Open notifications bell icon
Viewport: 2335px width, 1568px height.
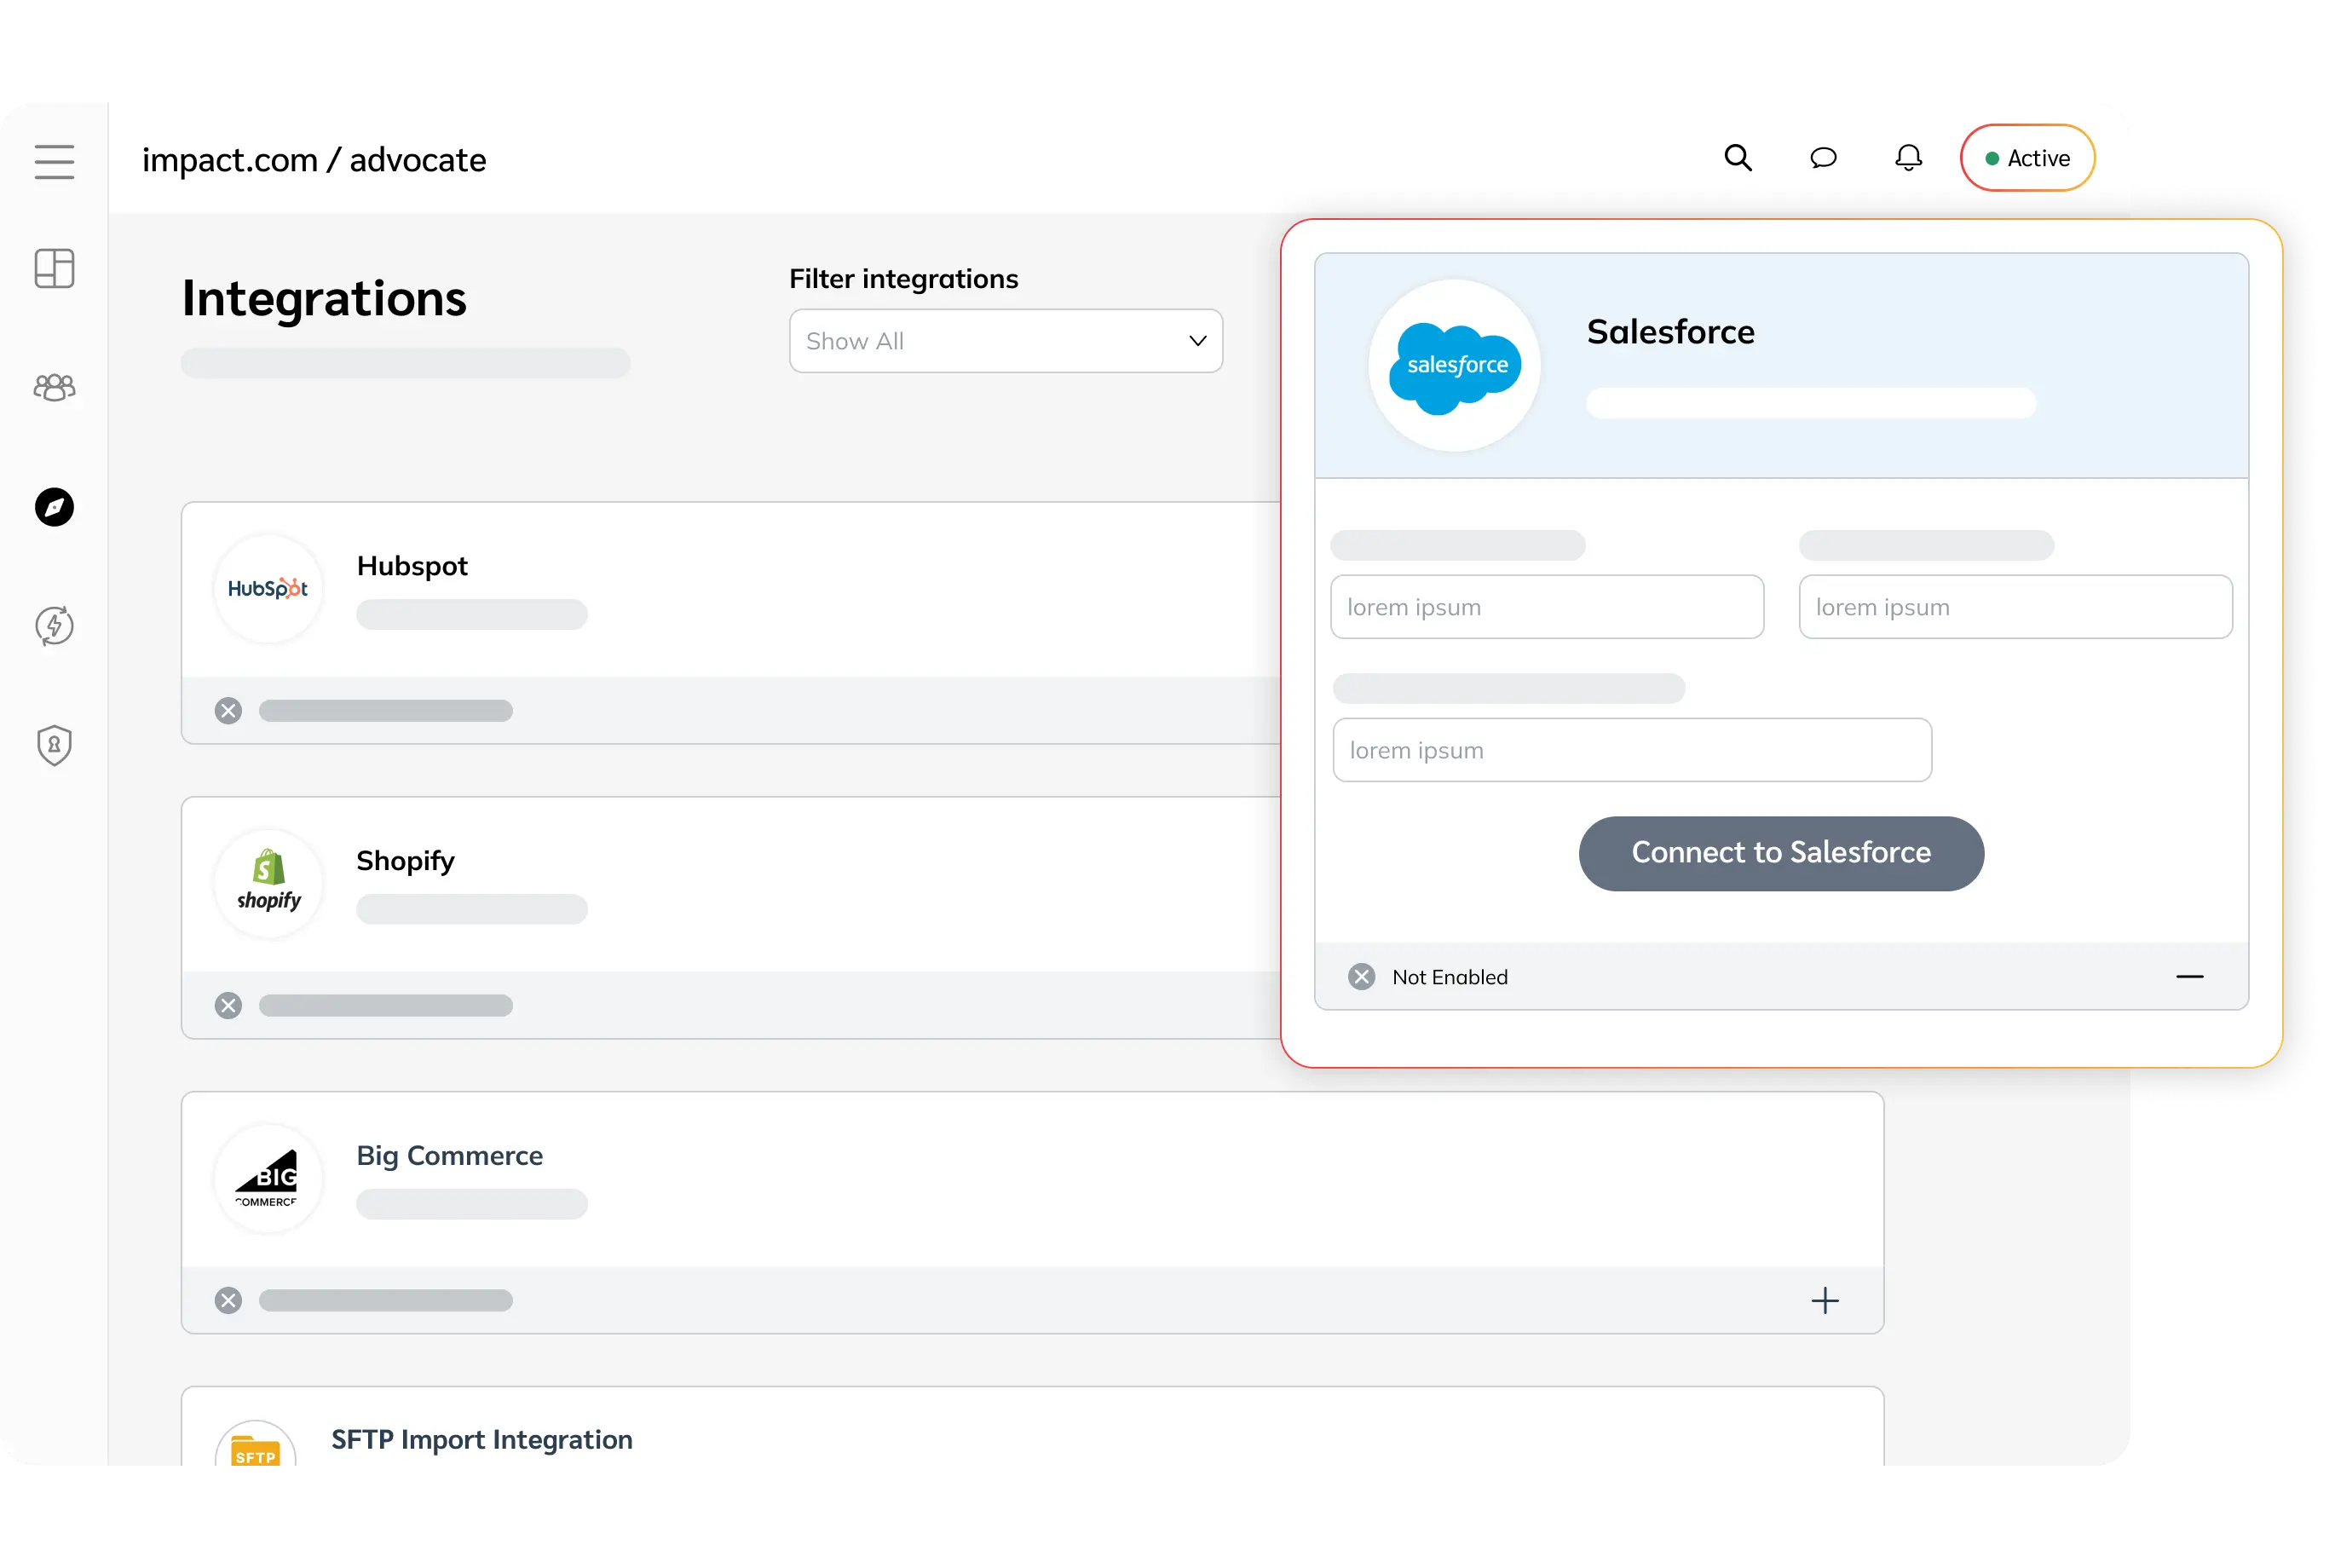click(1908, 158)
